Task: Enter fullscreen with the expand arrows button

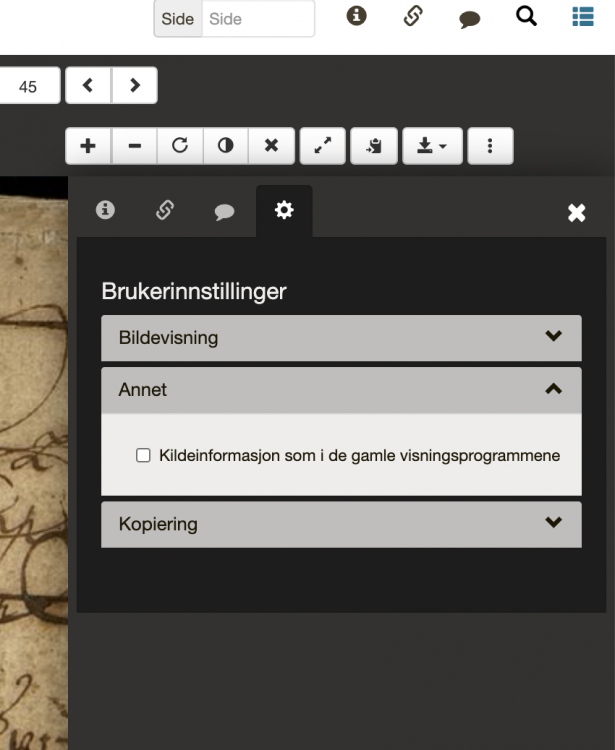Action: point(323,146)
